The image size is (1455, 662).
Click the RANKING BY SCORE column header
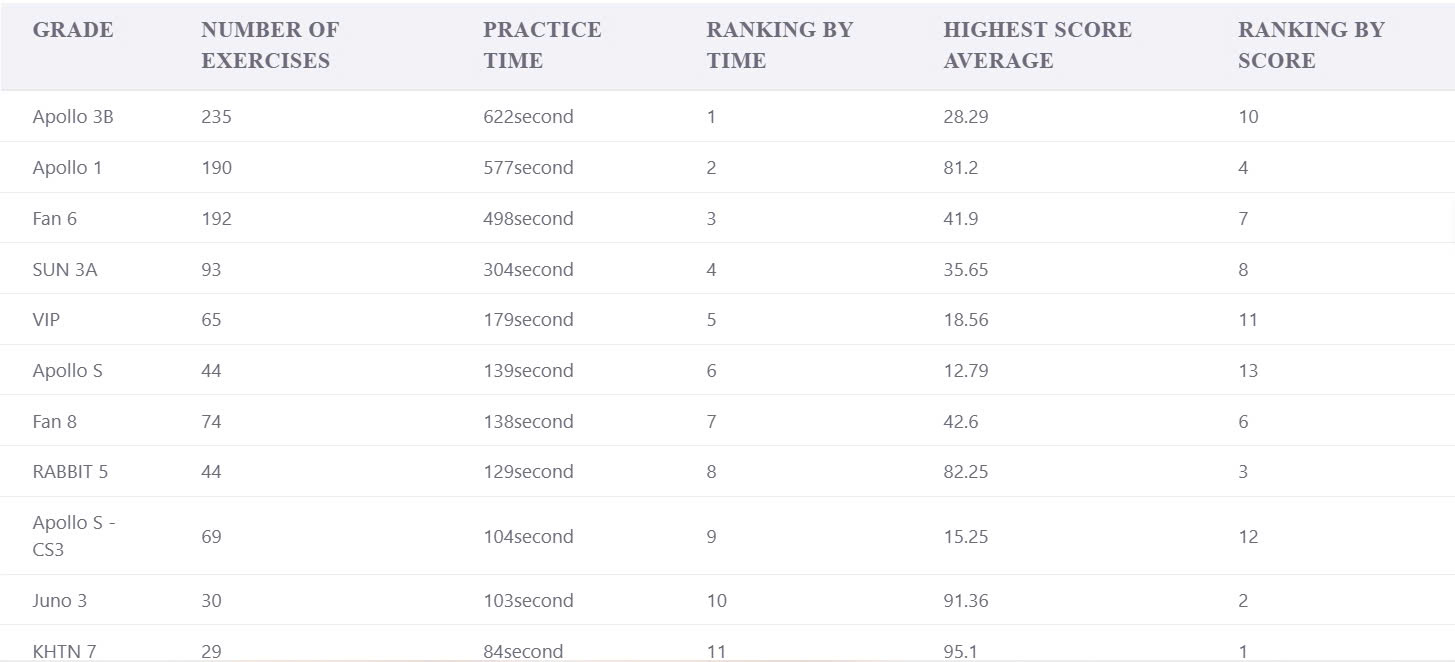tap(1311, 45)
